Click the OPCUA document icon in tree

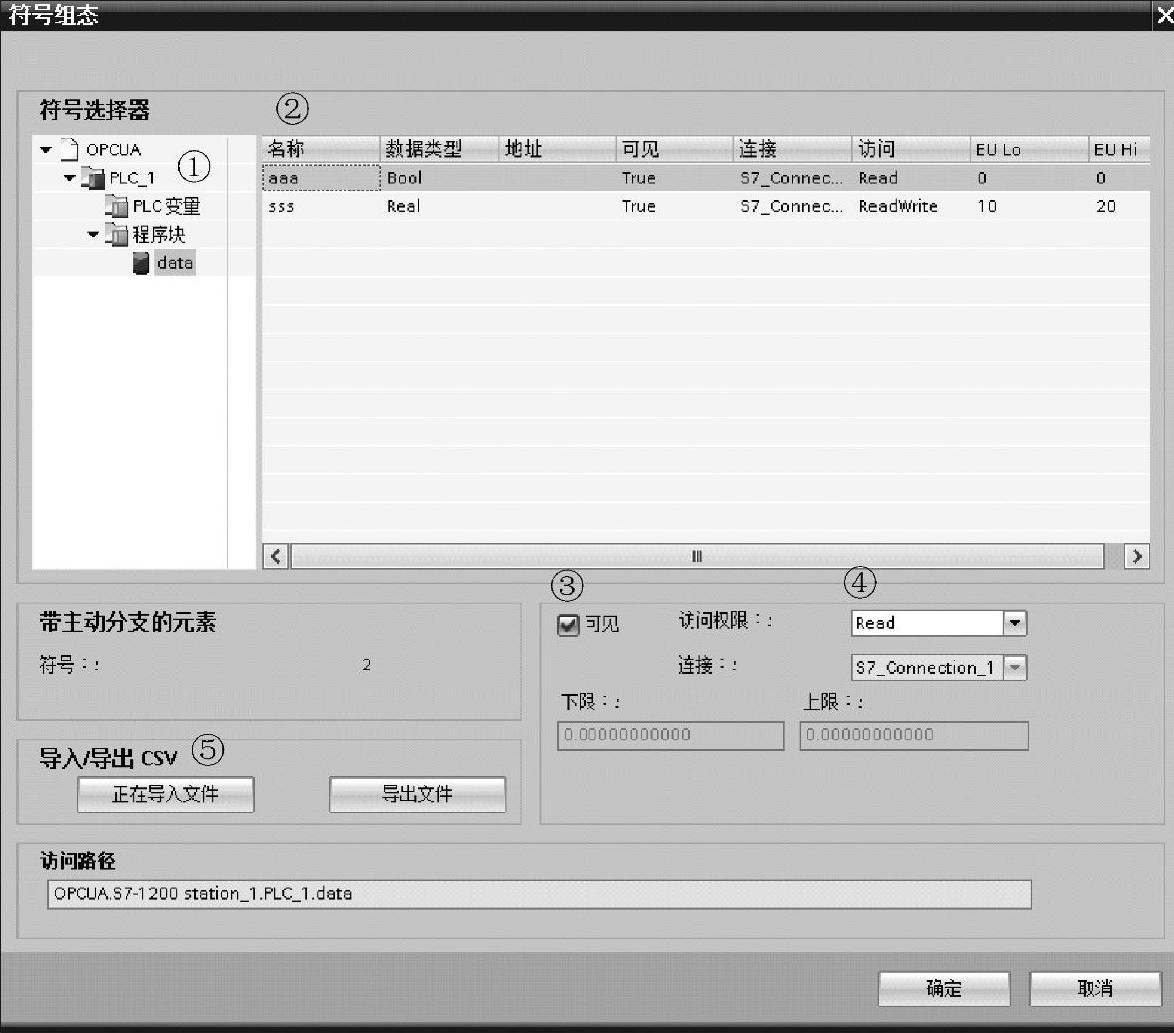[70, 149]
